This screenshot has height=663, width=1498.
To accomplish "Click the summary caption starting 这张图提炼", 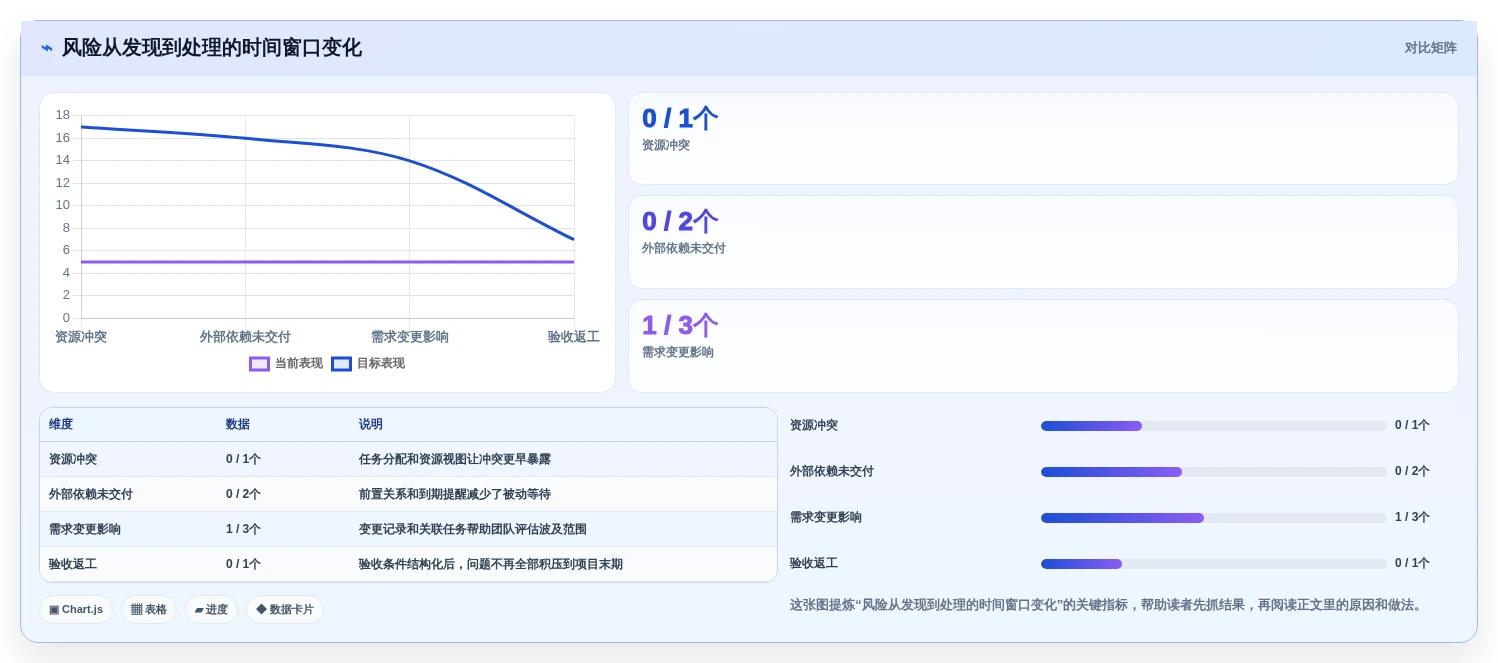I will coord(1107,606).
